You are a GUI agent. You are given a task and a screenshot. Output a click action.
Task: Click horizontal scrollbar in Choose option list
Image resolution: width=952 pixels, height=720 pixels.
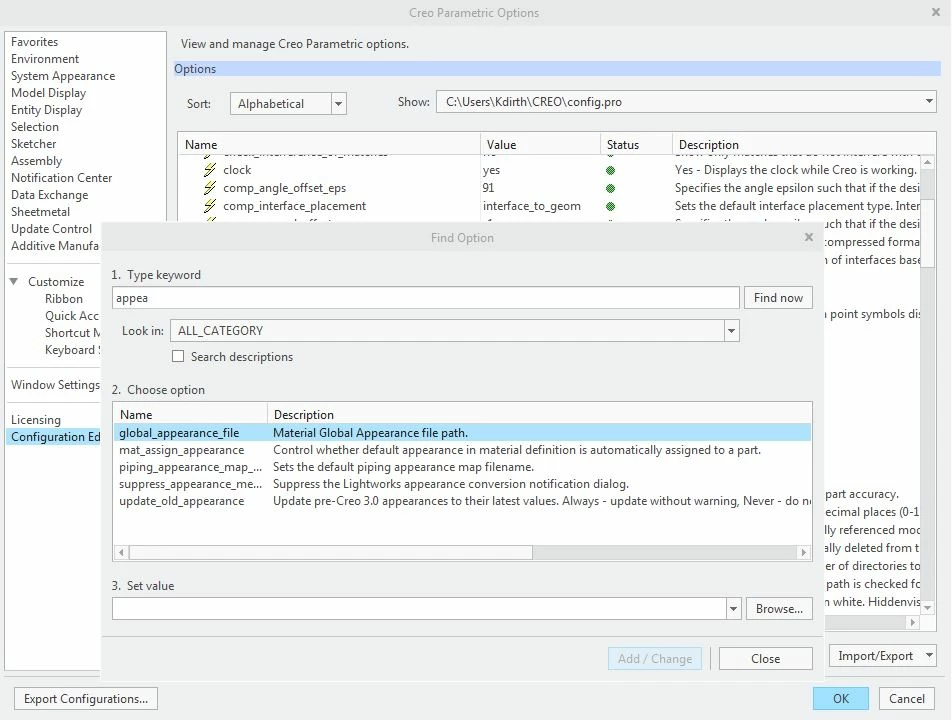point(331,552)
